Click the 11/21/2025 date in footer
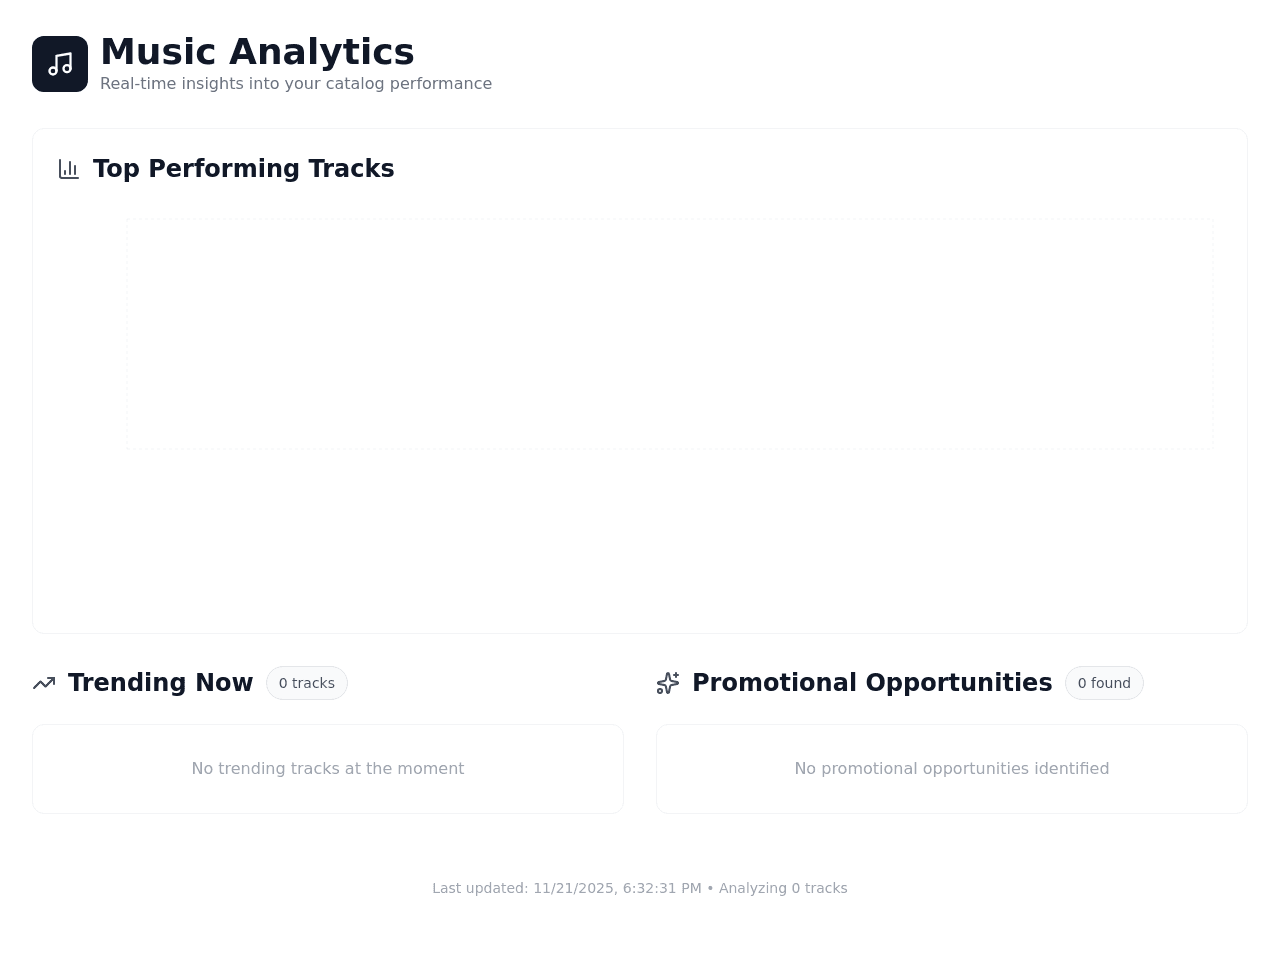 (x=575, y=888)
